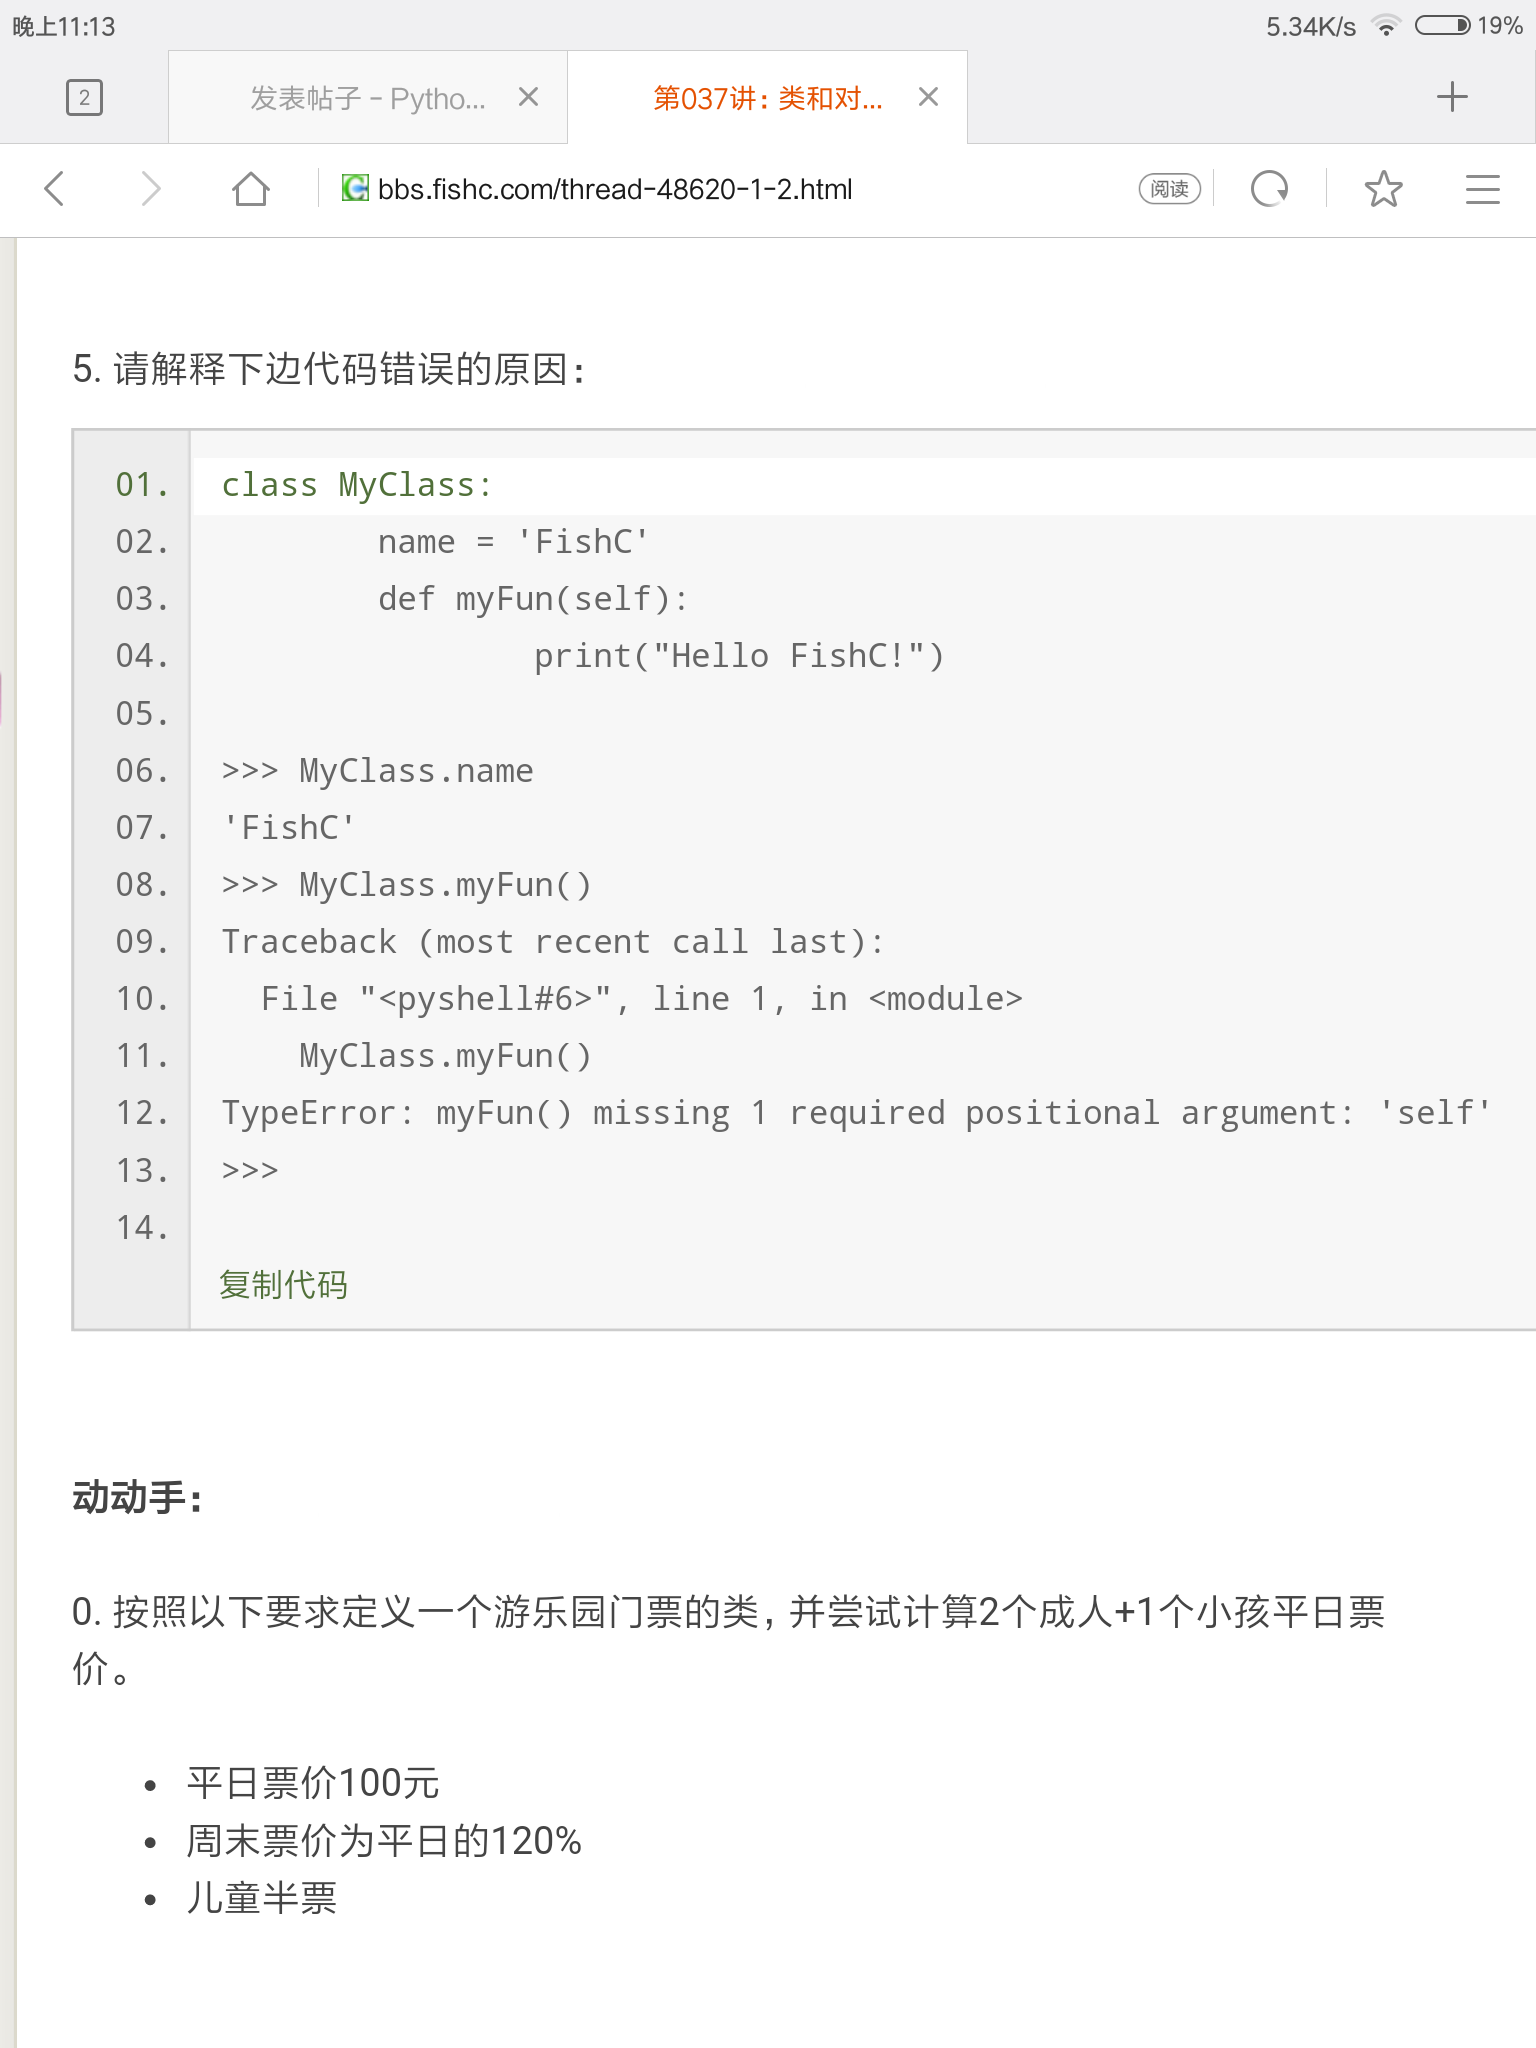
Task: Tap the forward navigation arrow
Action: coord(151,189)
